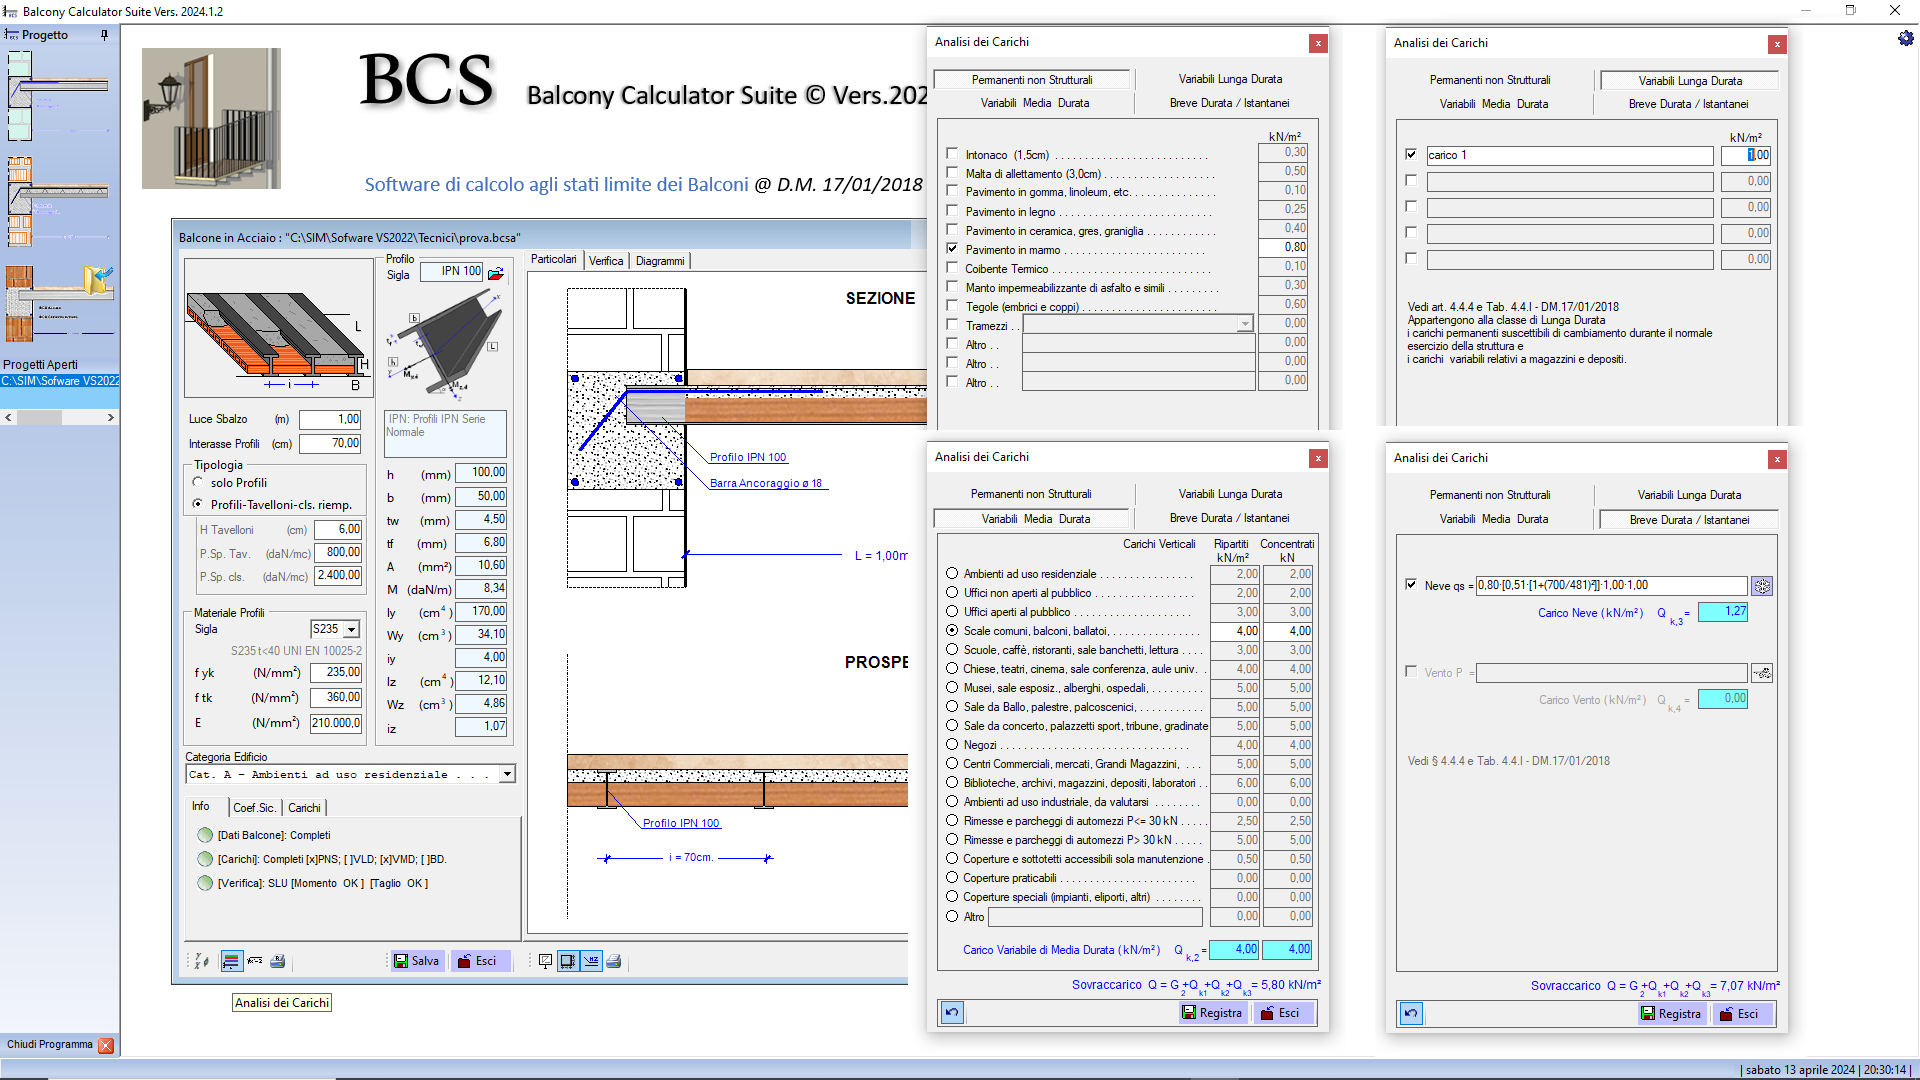
Task: Open snow load calculator icon beside Neve qs
Action: coord(1762,587)
